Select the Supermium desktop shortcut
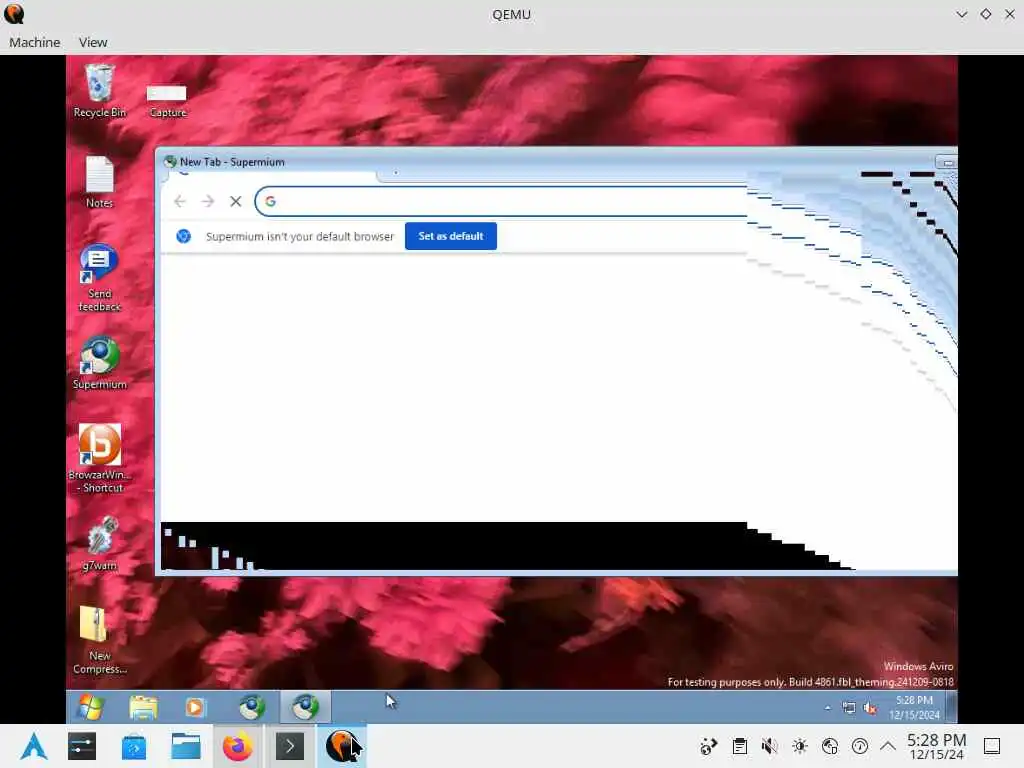 (x=99, y=363)
